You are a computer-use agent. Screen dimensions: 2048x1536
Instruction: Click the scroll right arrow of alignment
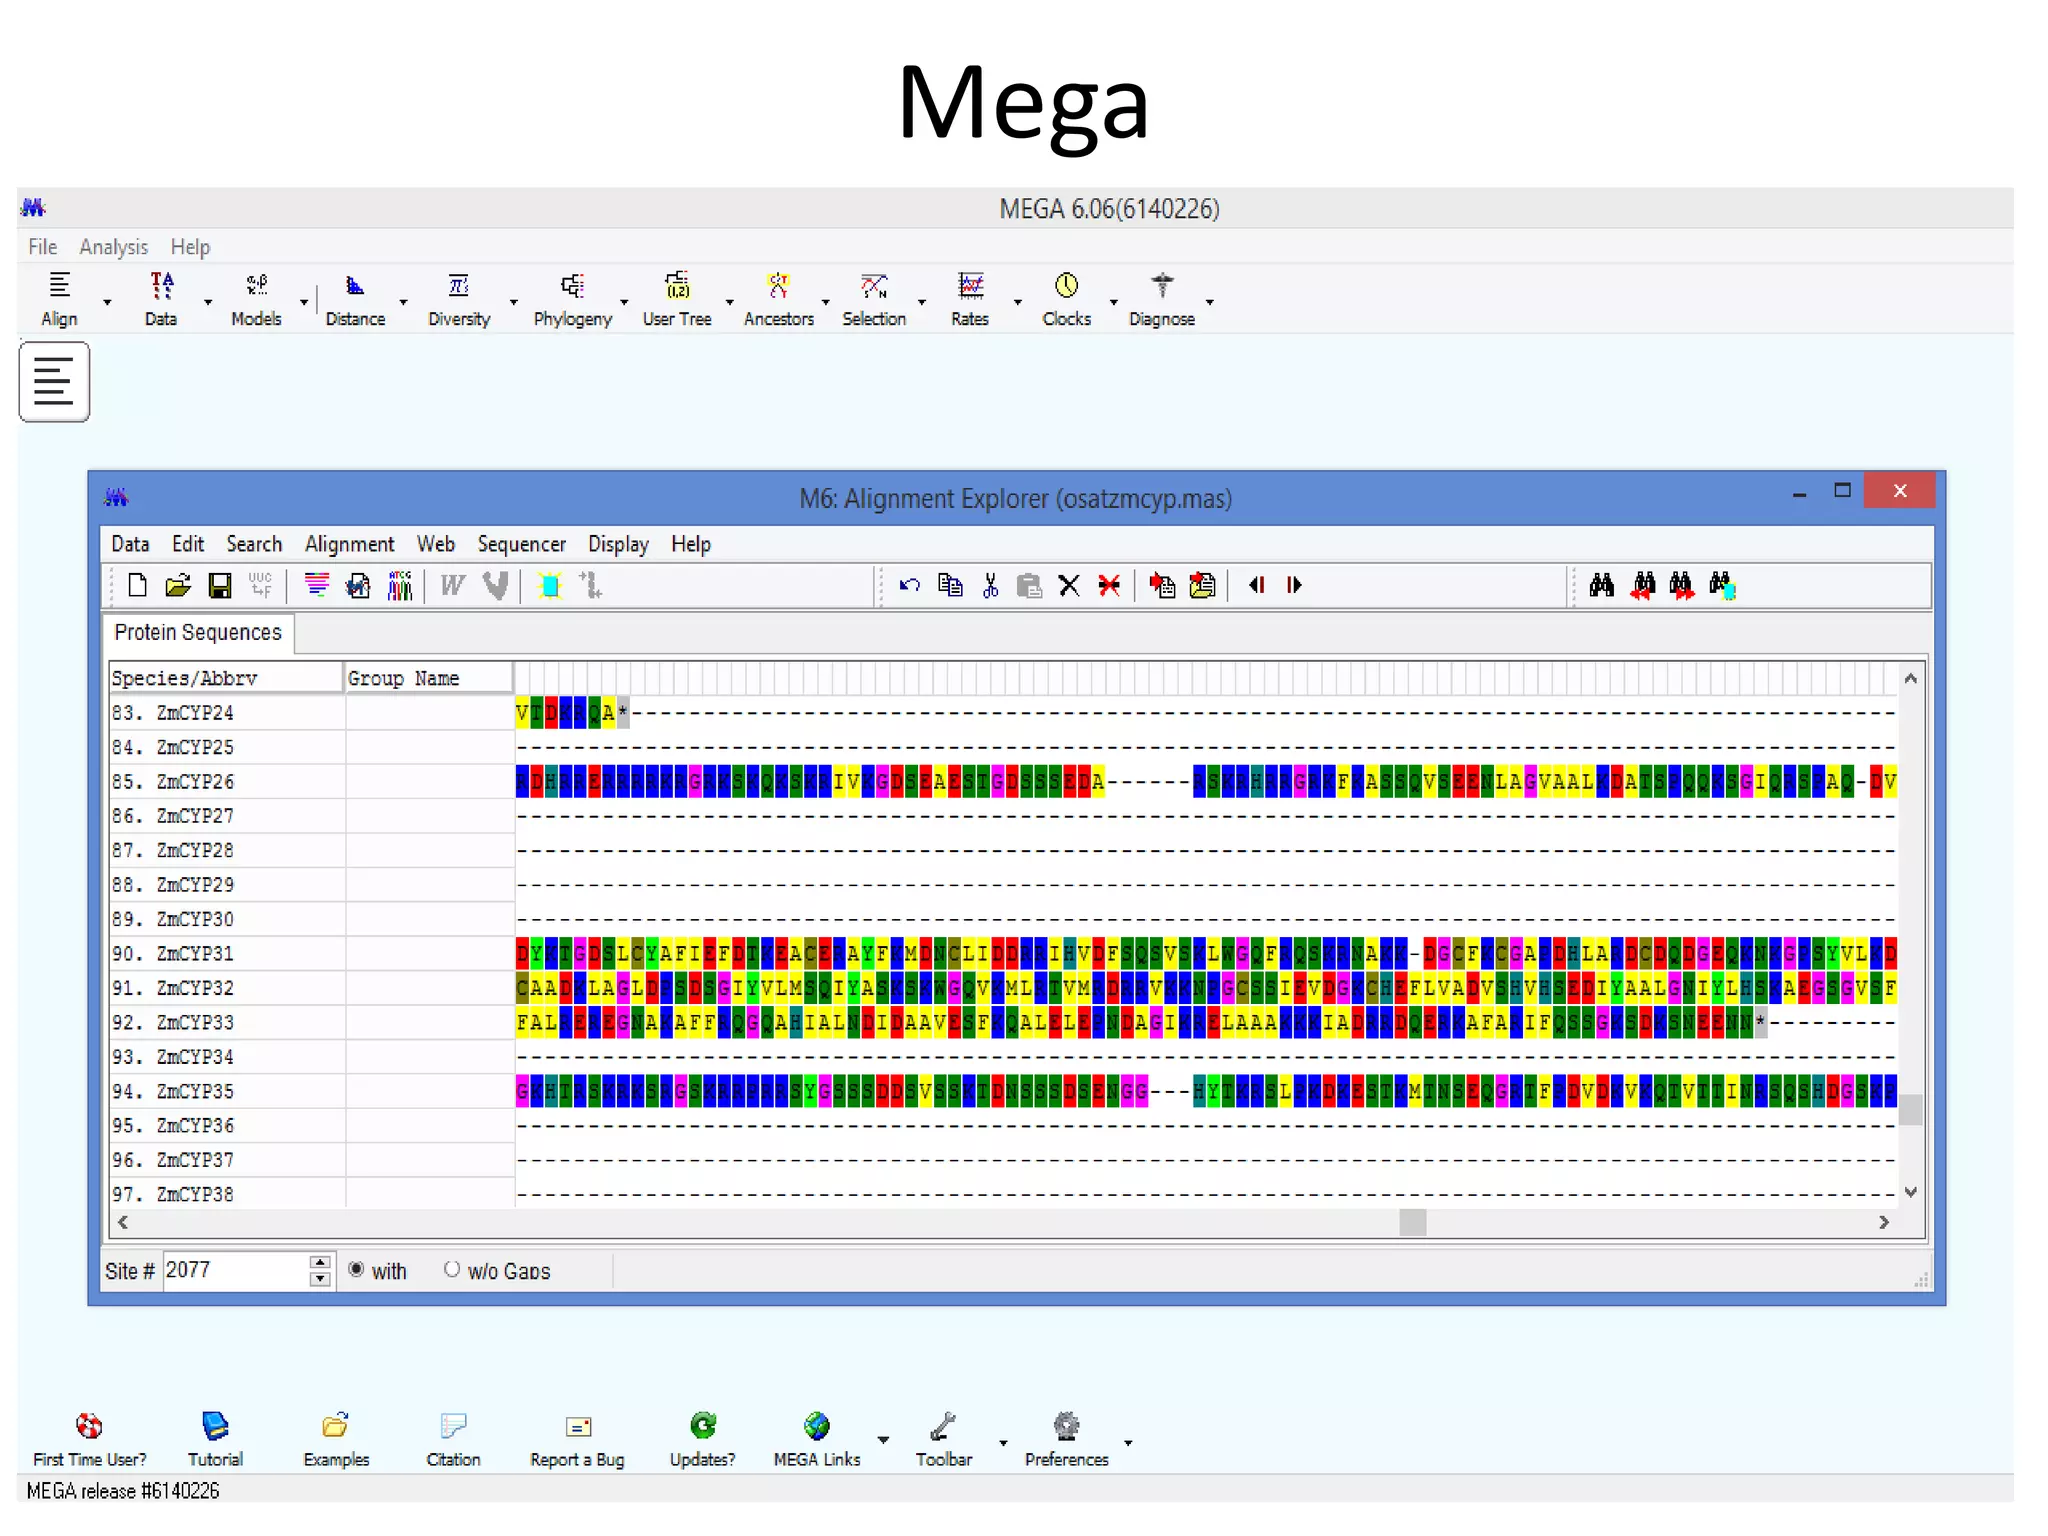coord(1884,1222)
